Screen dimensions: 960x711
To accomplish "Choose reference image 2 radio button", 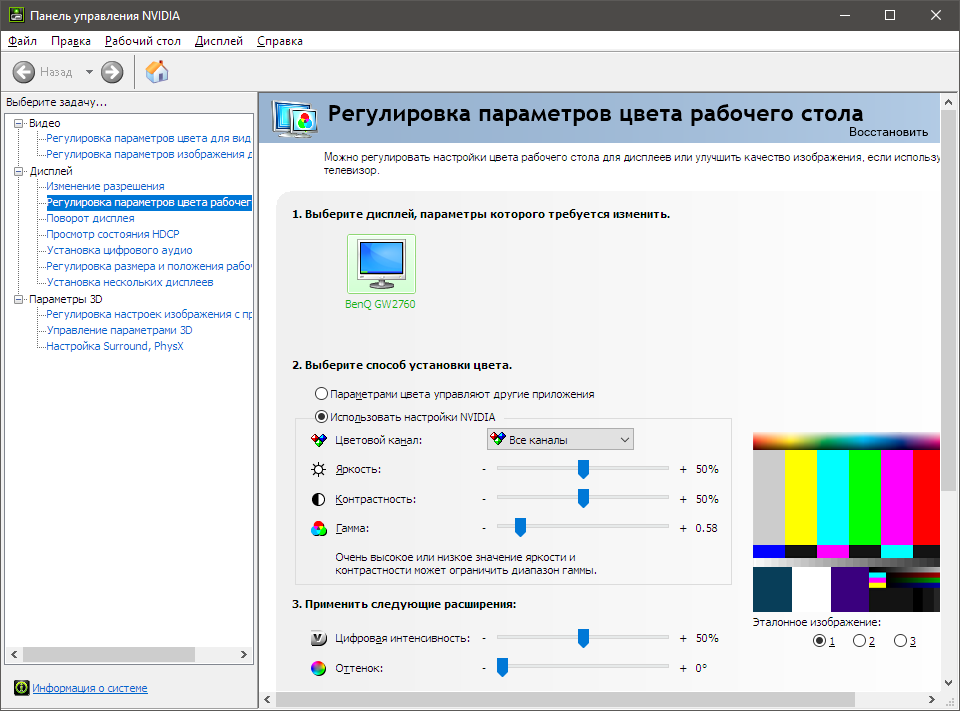I will [x=859, y=640].
